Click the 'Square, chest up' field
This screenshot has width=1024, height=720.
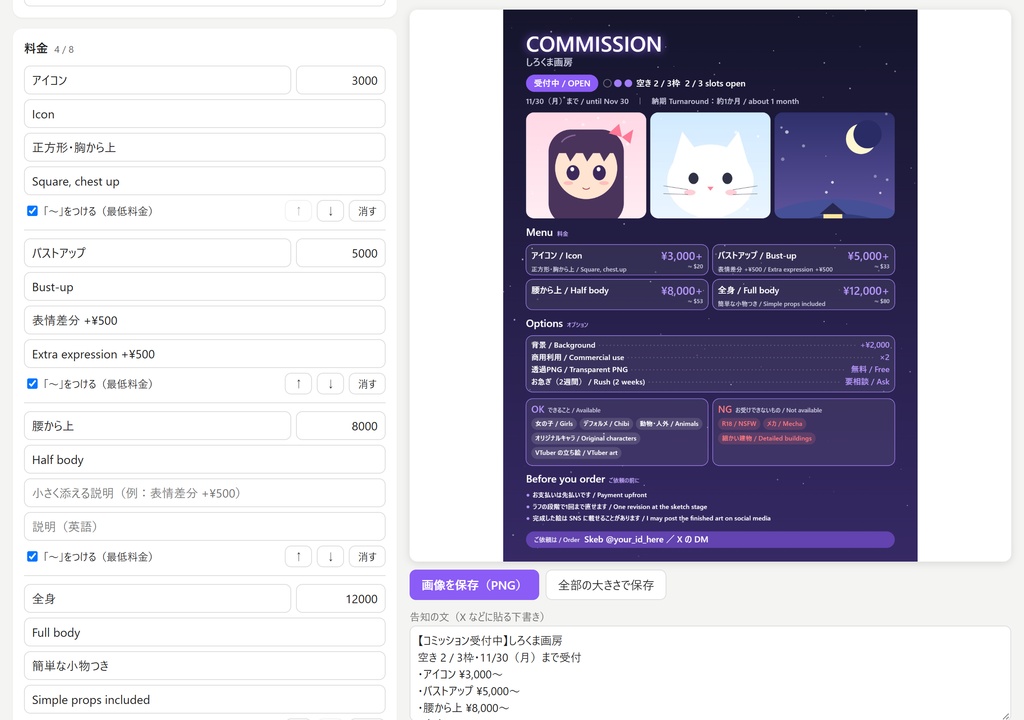pyautogui.click(x=204, y=181)
